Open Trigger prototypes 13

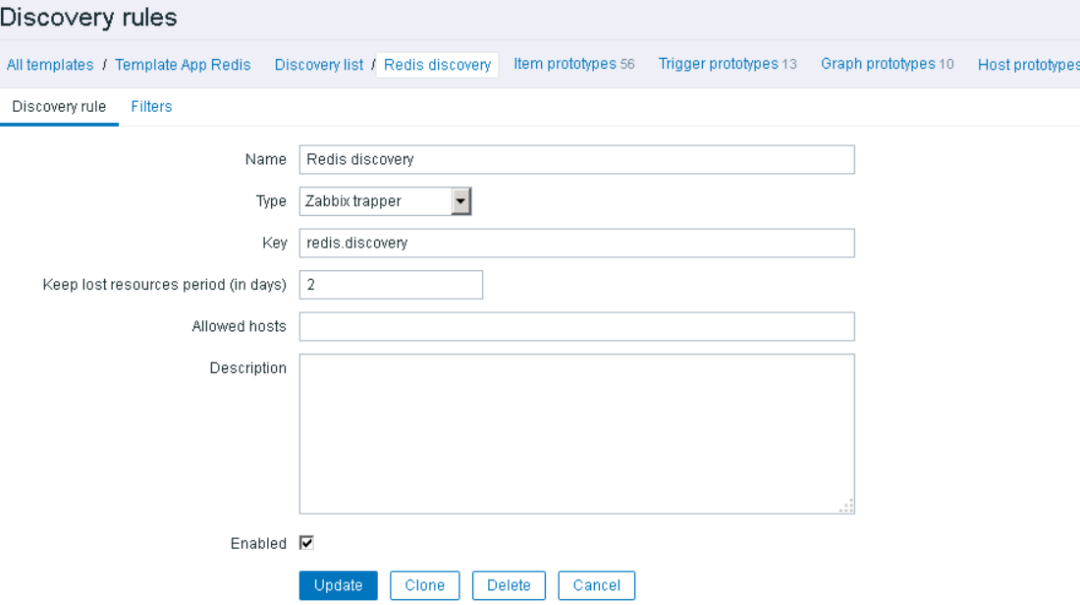tap(727, 64)
